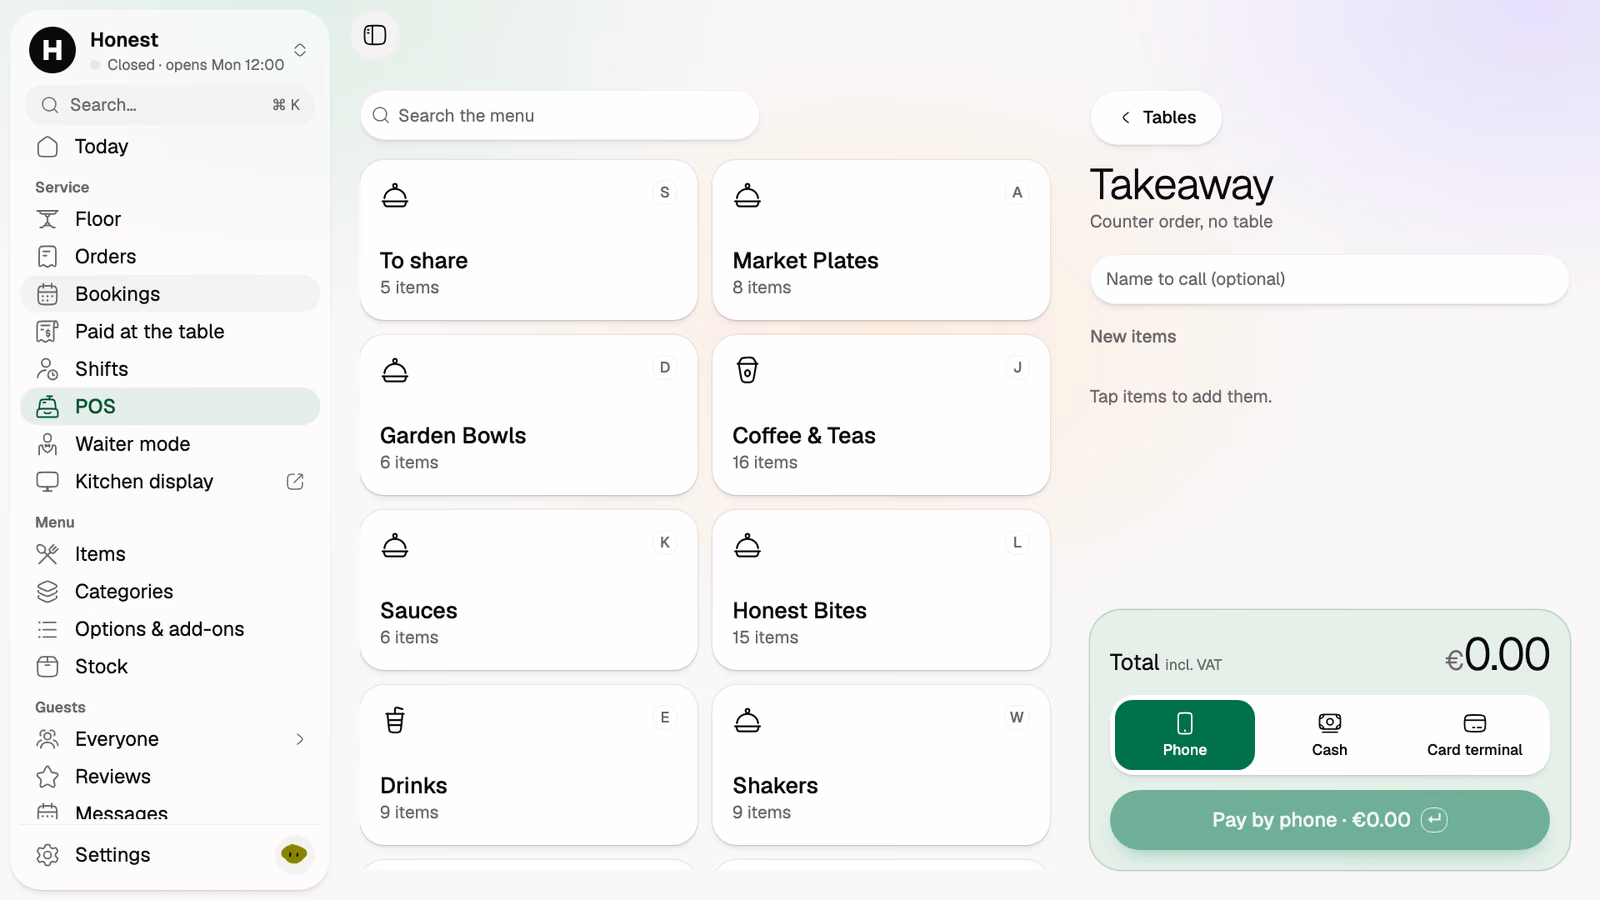
Task: Go to the Today overview
Action: [x=170, y=146]
